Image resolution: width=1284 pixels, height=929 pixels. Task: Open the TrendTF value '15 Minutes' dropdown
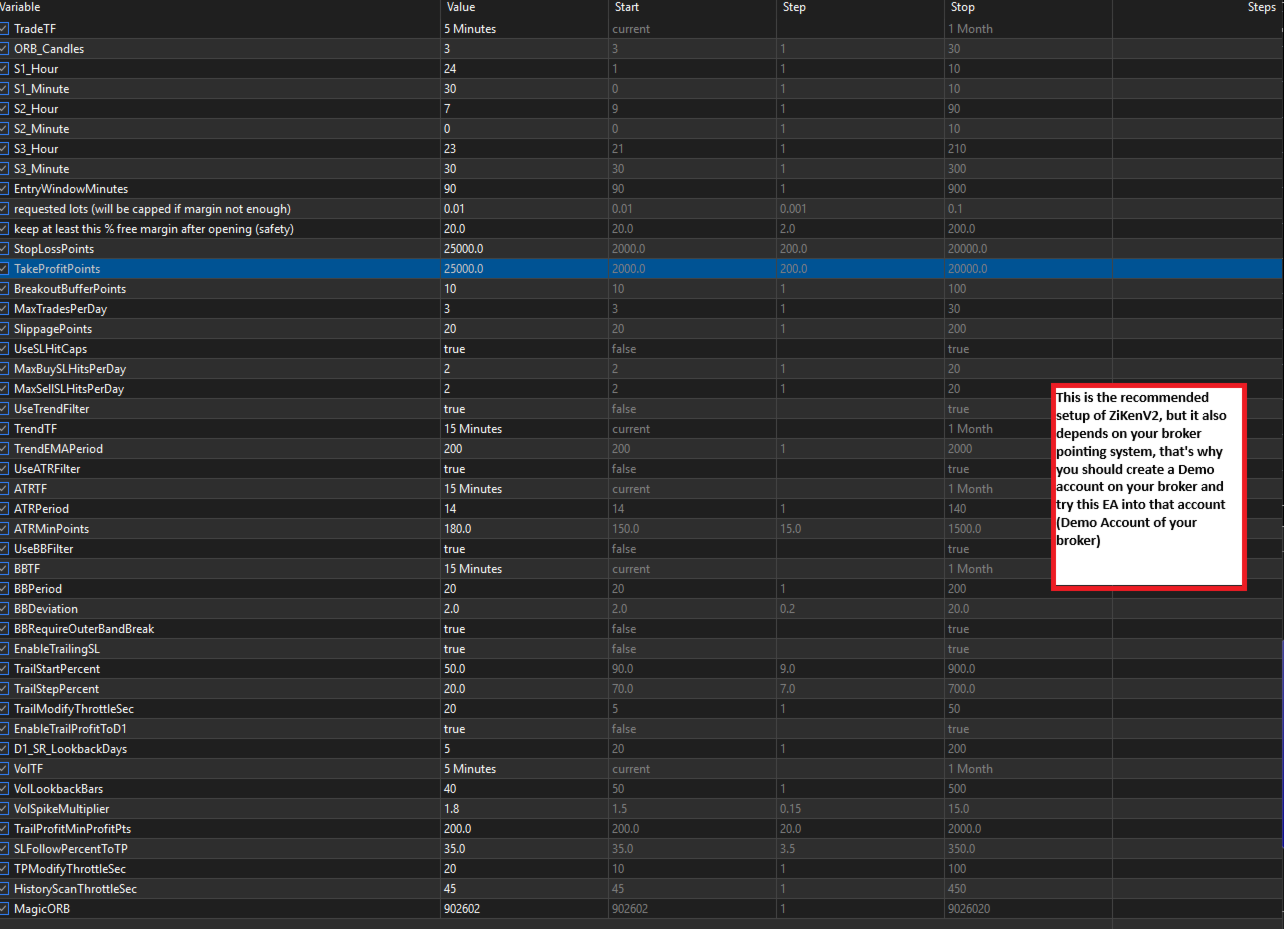tap(523, 429)
